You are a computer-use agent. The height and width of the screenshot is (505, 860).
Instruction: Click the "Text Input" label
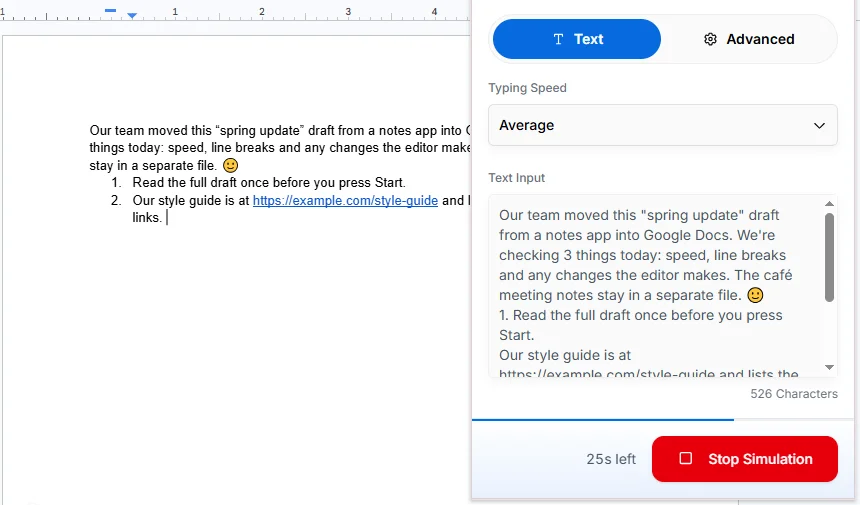pos(517,178)
